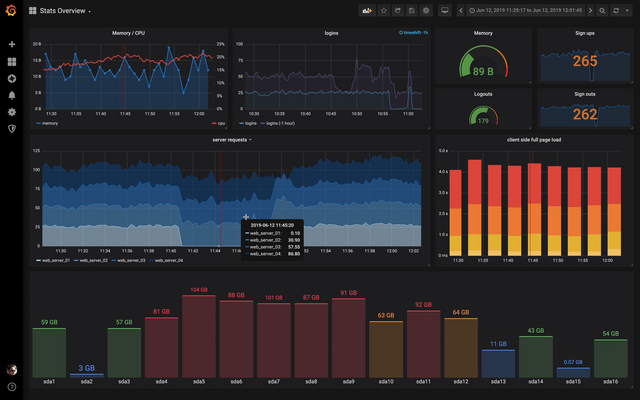Open the refresh interval dropdown arrow
This screenshot has width=640, height=400.
[627, 11]
